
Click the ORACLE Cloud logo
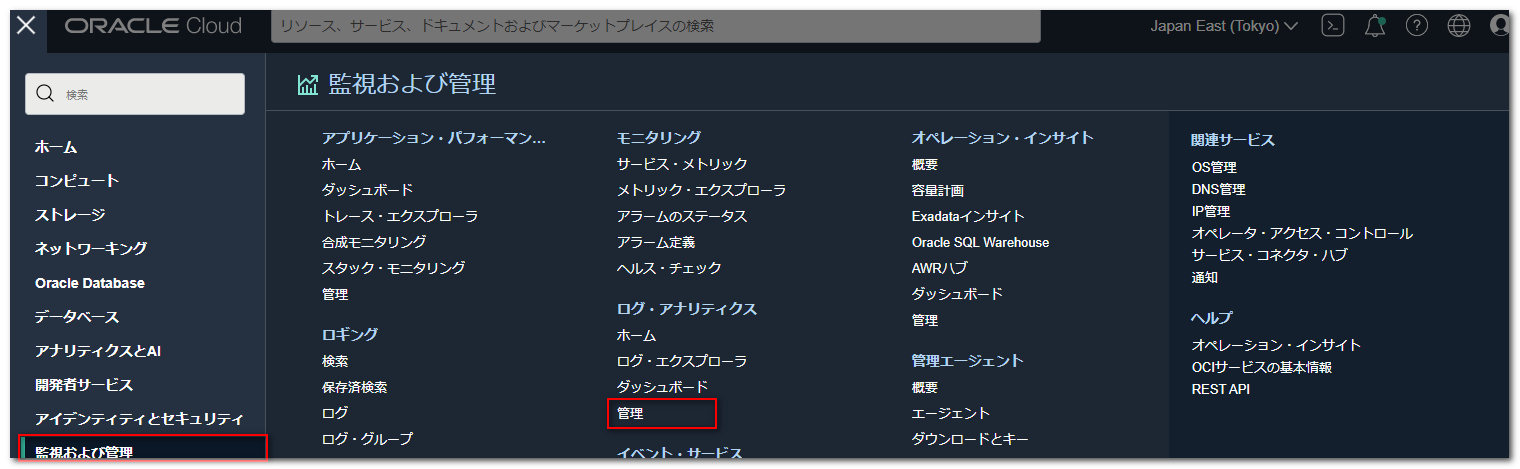click(153, 26)
